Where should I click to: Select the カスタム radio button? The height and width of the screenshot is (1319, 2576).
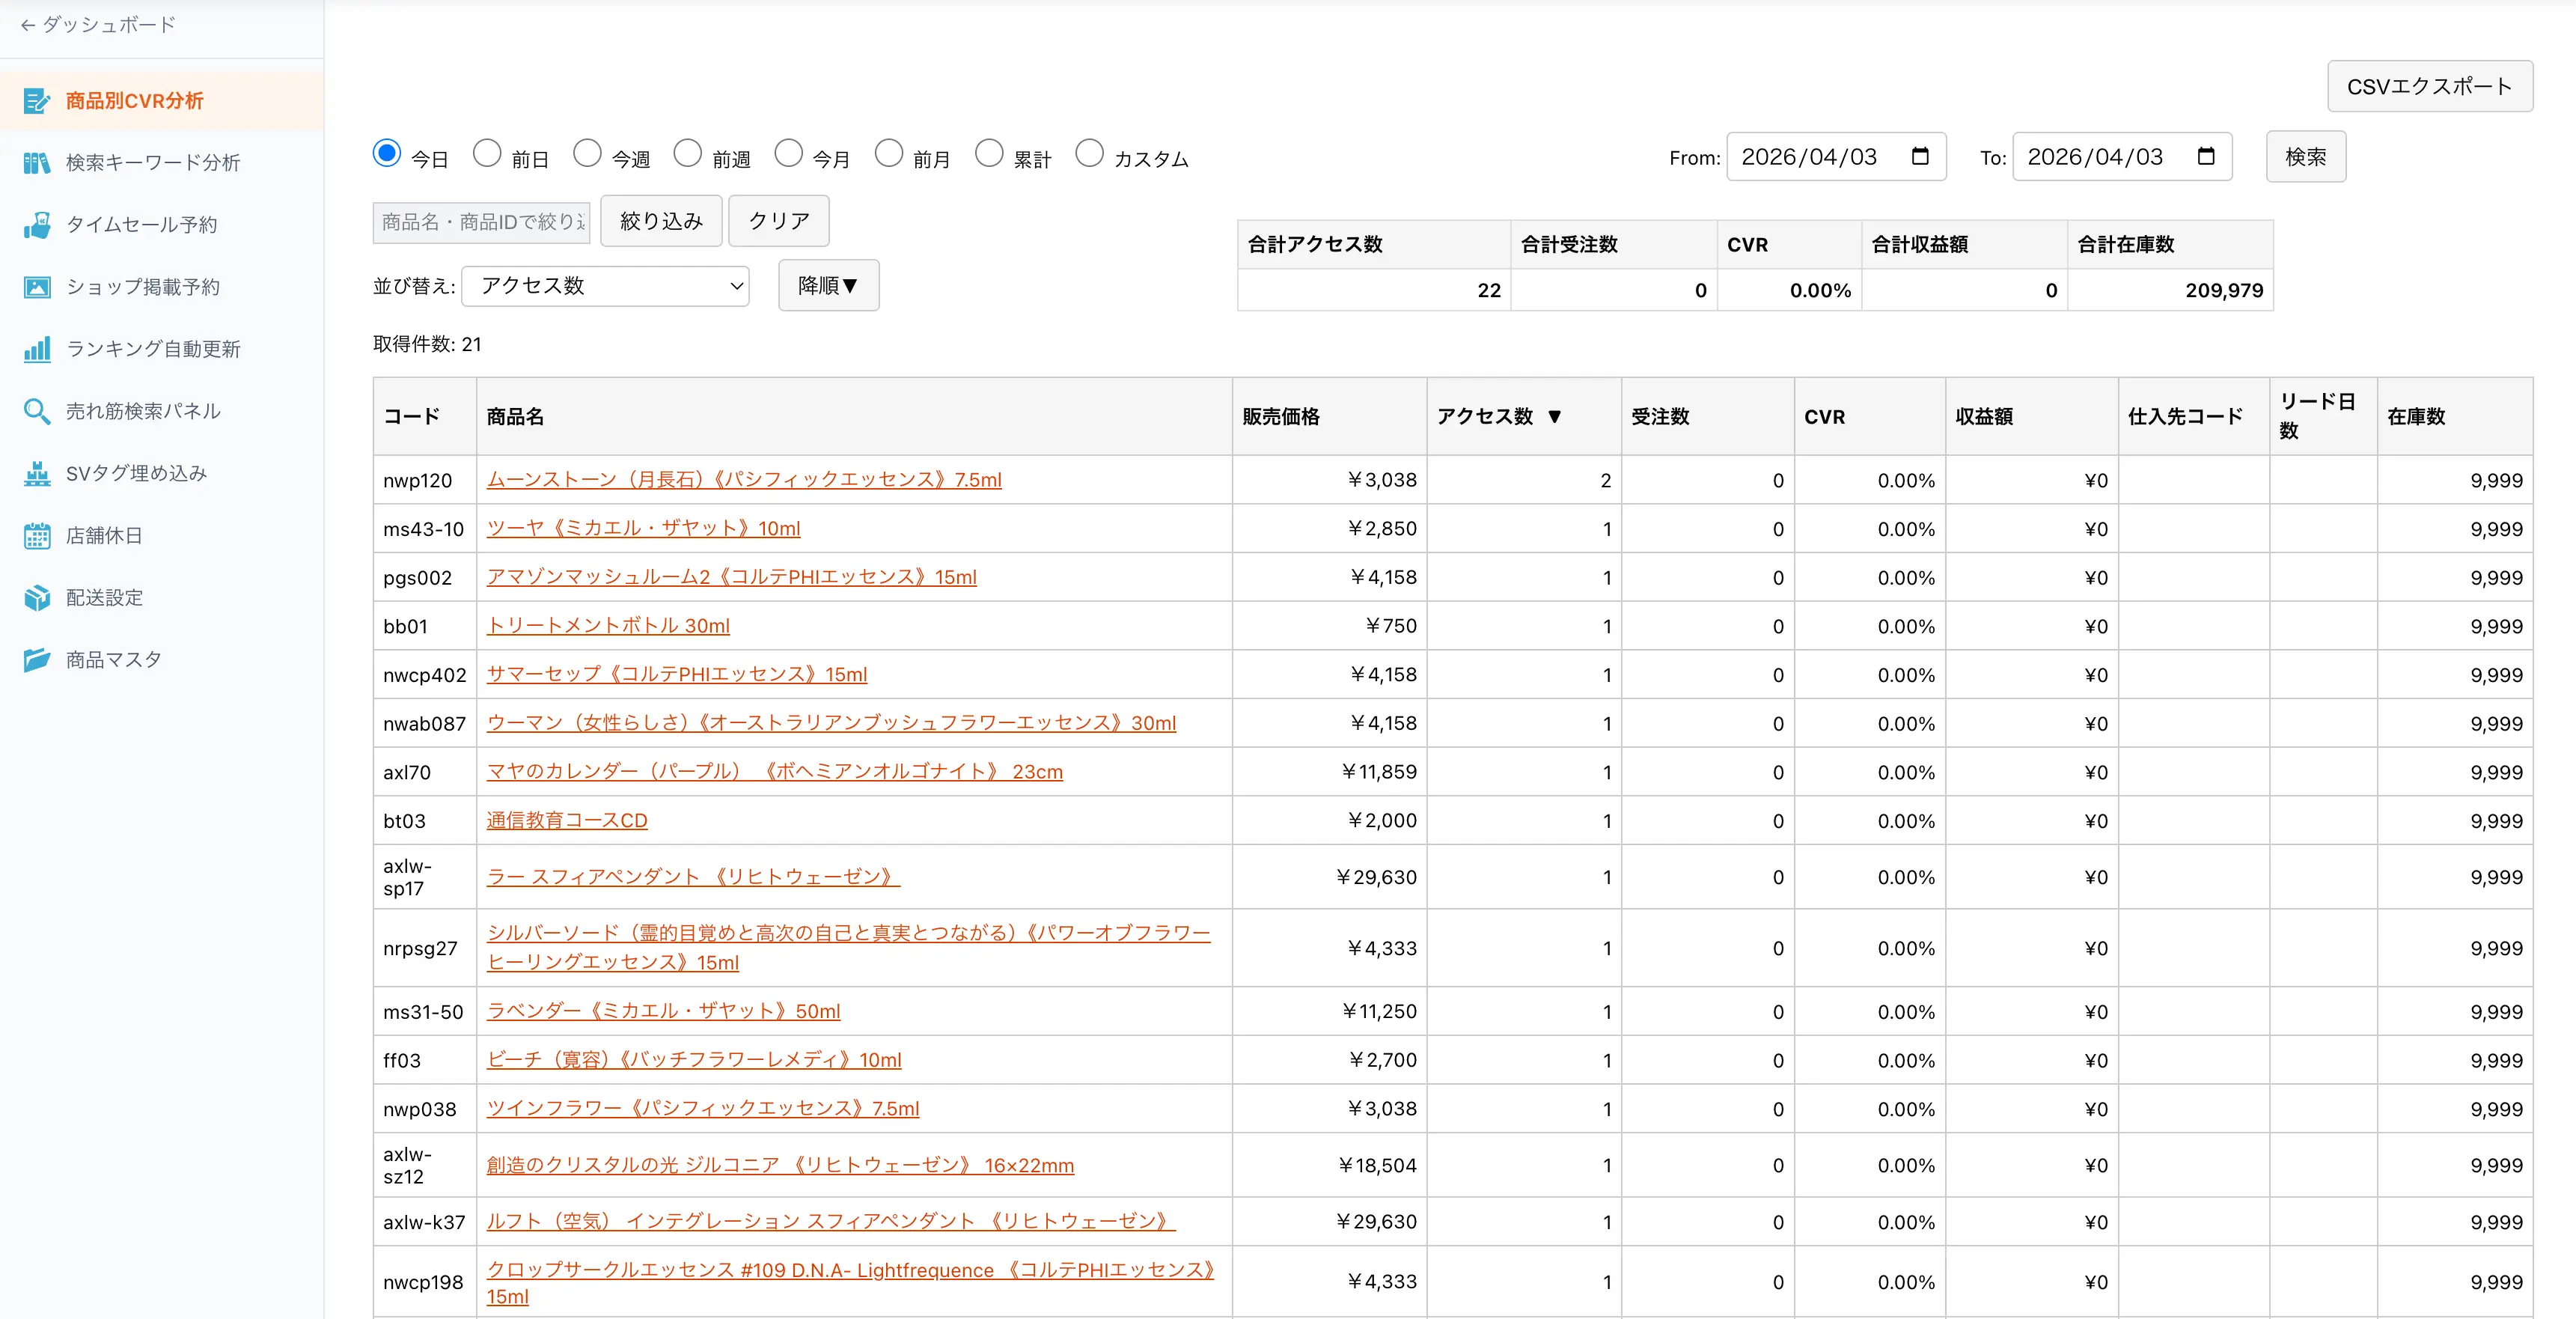click(1089, 153)
